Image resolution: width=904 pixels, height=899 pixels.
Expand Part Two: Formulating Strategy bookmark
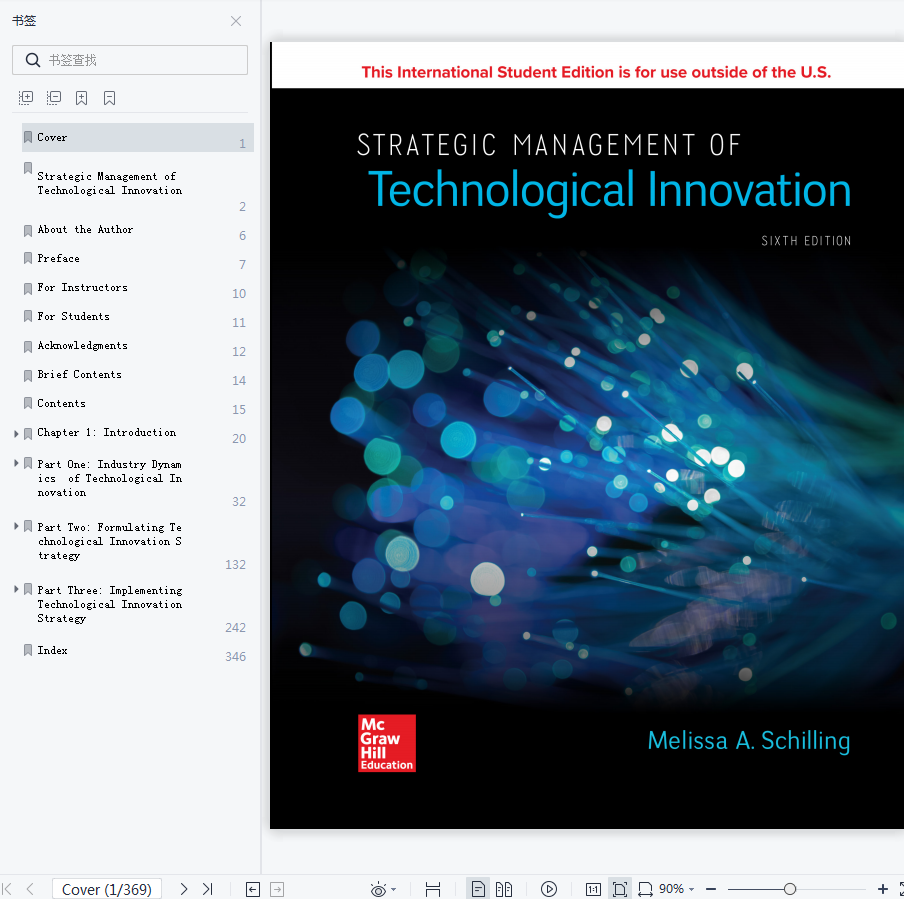[16, 526]
